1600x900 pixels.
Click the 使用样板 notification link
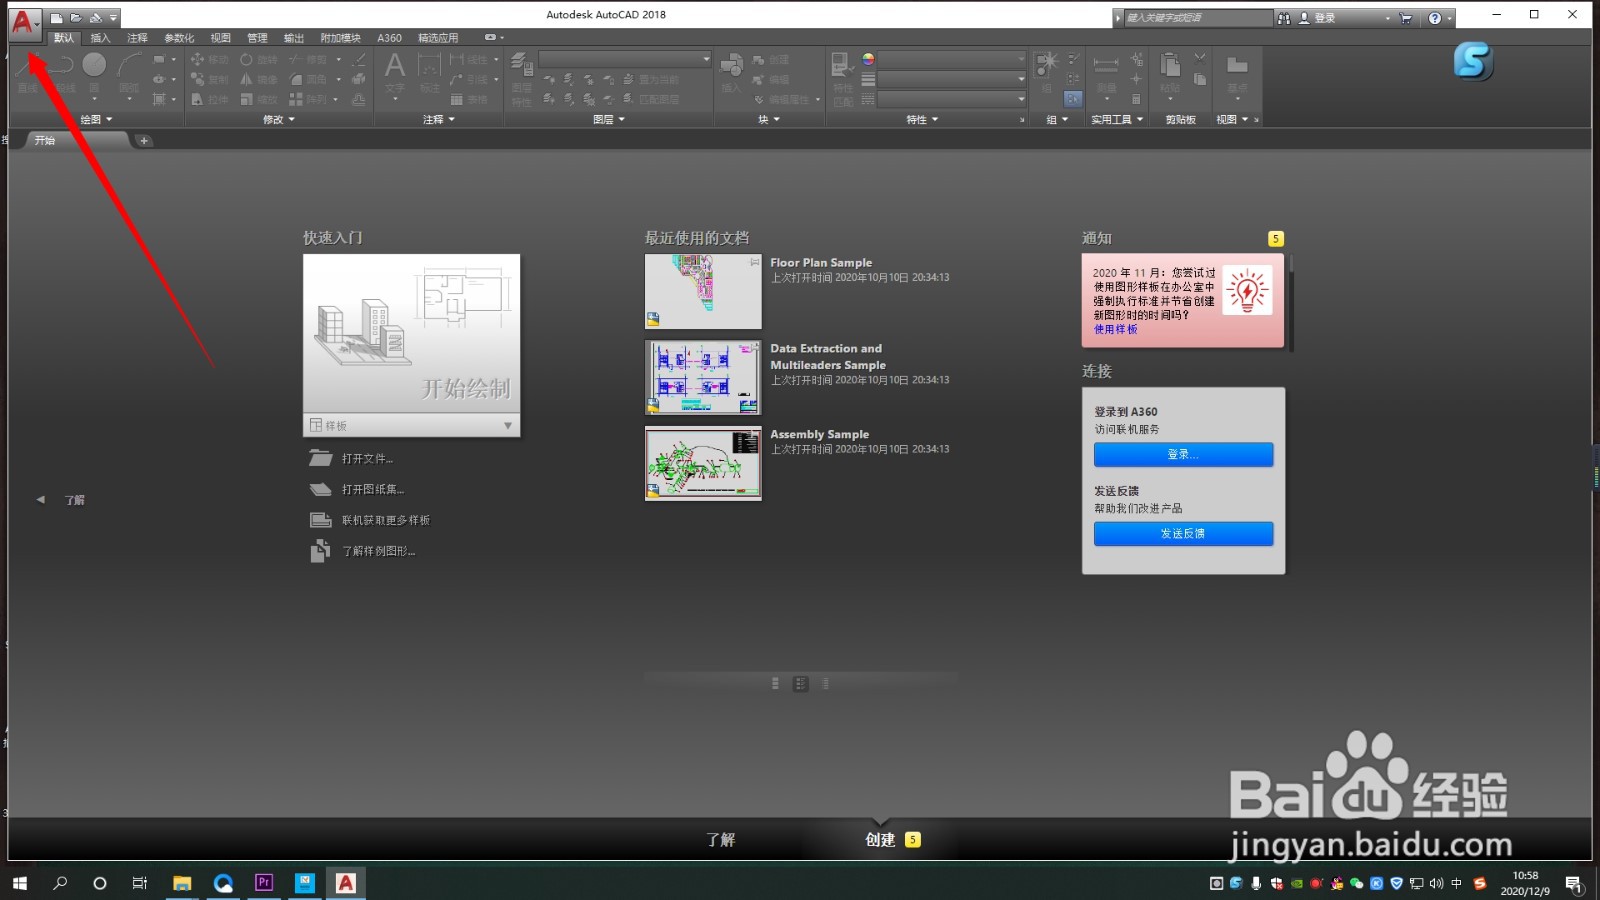[x=1115, y=329]
